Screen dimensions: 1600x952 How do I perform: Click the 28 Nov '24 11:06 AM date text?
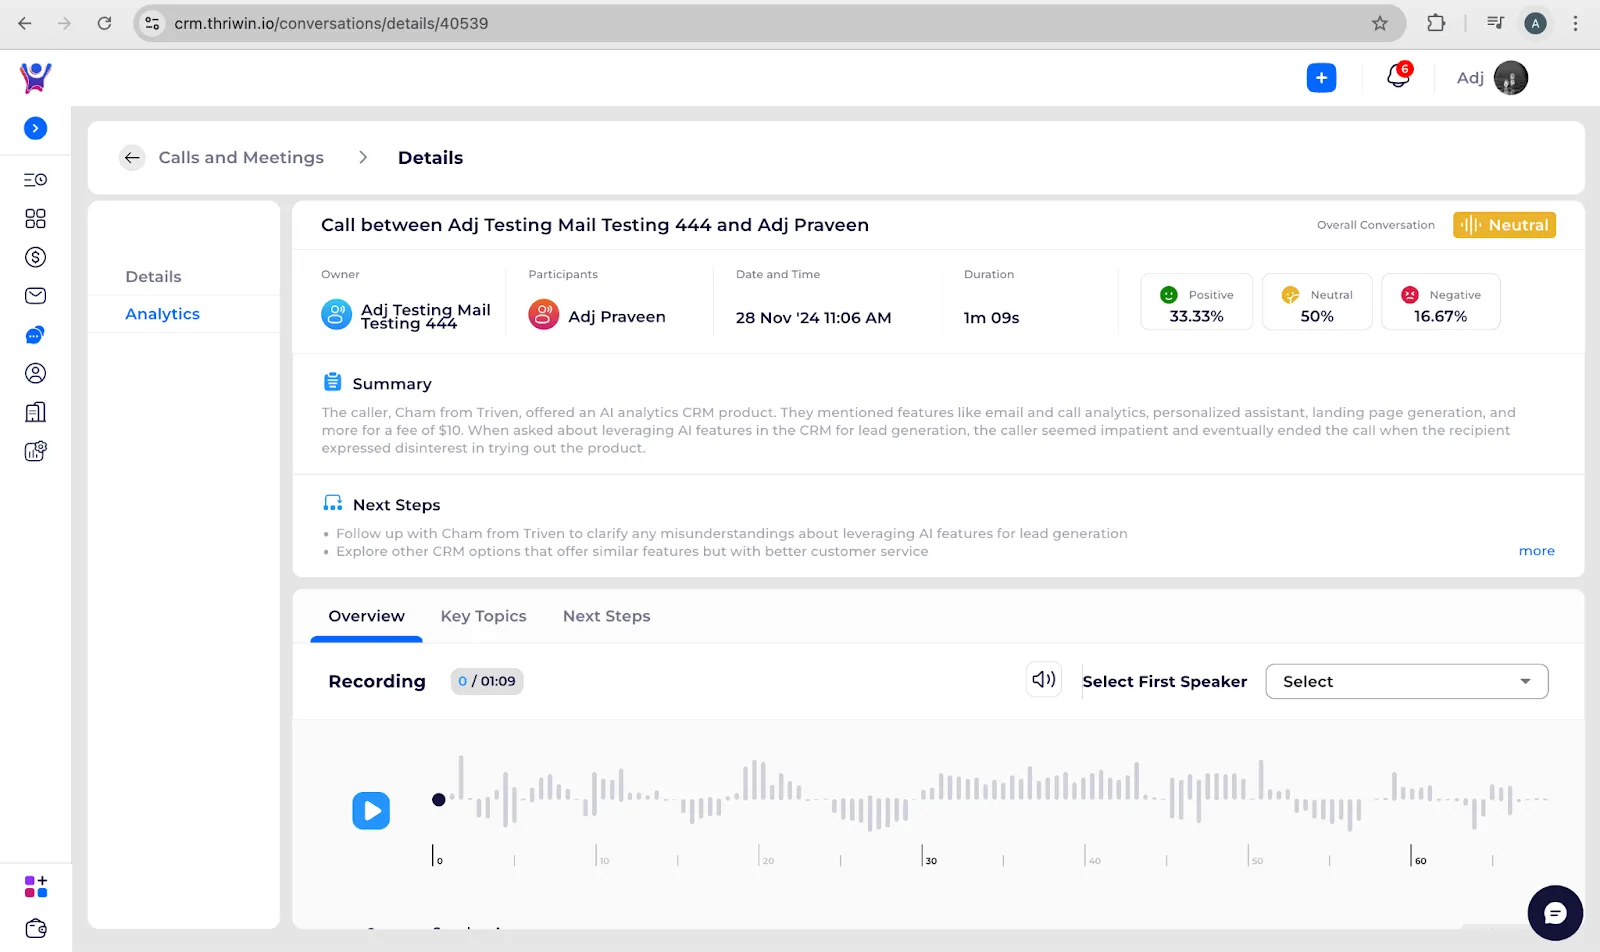point(813,318)
